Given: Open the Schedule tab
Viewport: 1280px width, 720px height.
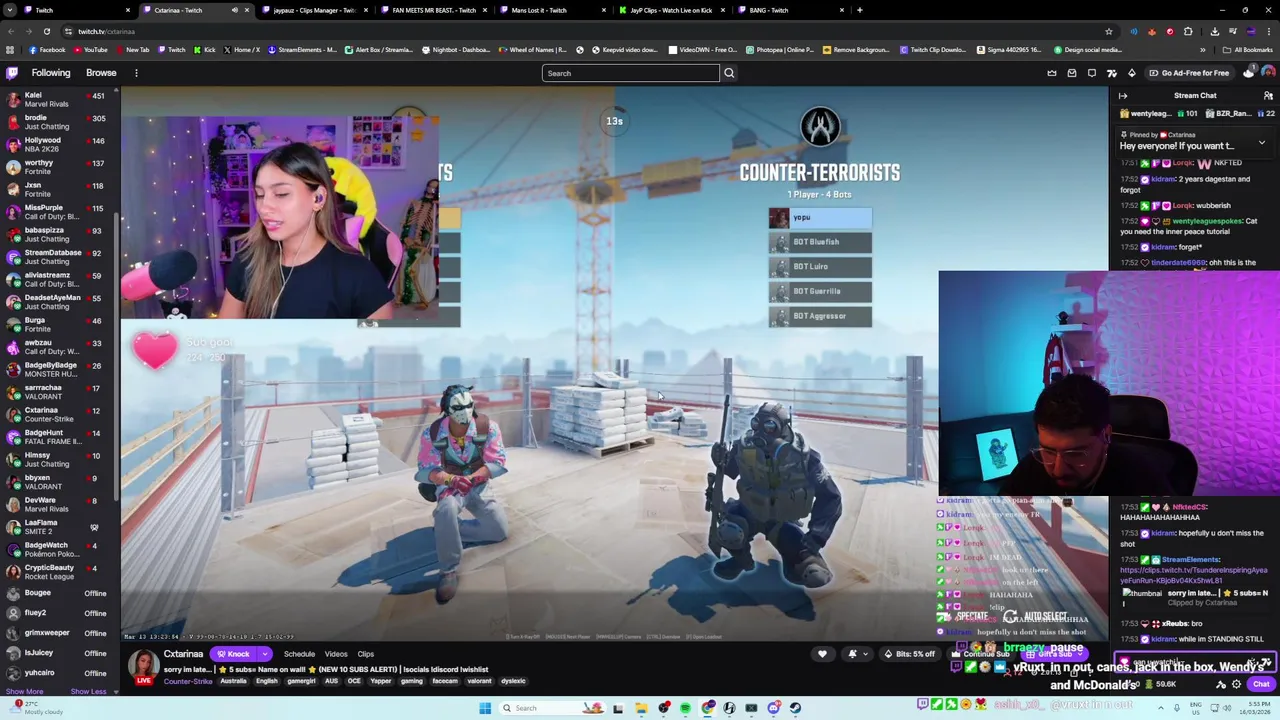Looking at the screenshot, I should (x=299, y=654).
